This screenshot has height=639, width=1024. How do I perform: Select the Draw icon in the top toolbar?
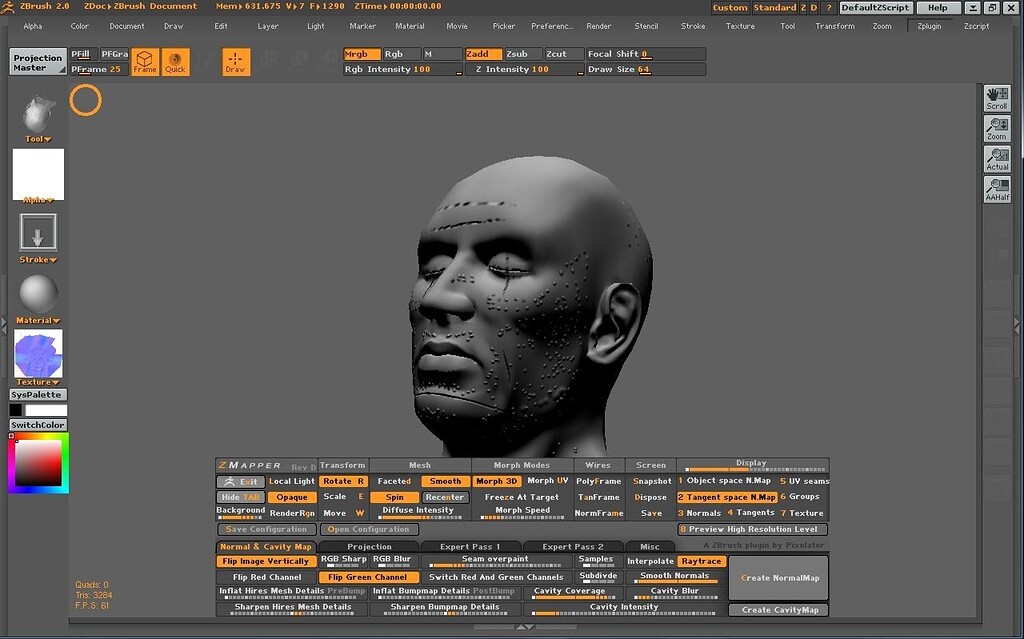236,61
